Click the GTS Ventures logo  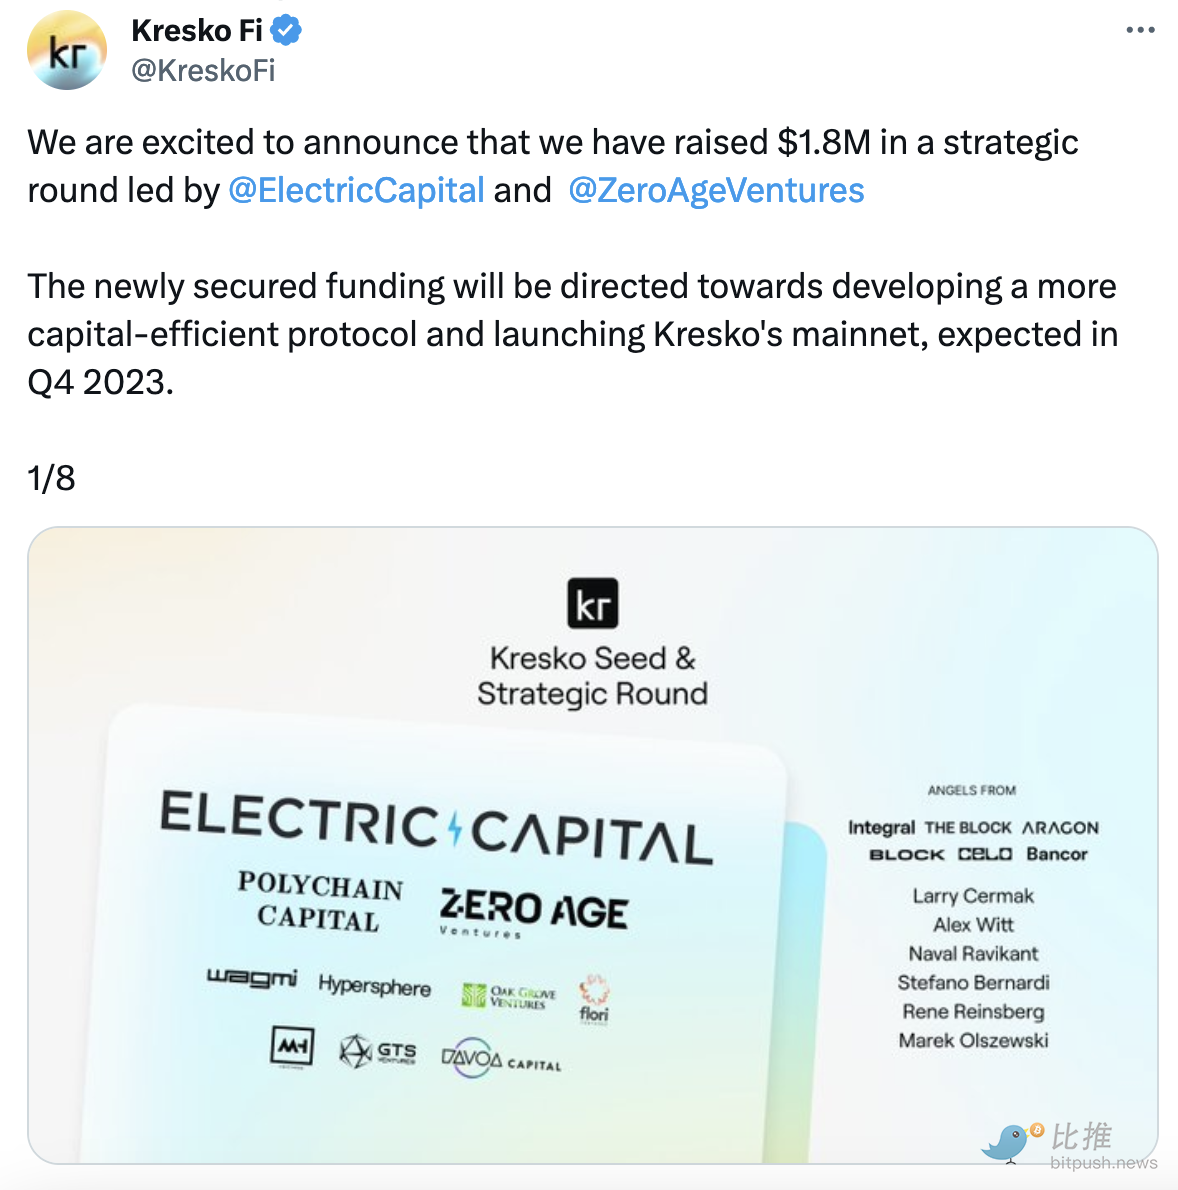coord(378,1052)
